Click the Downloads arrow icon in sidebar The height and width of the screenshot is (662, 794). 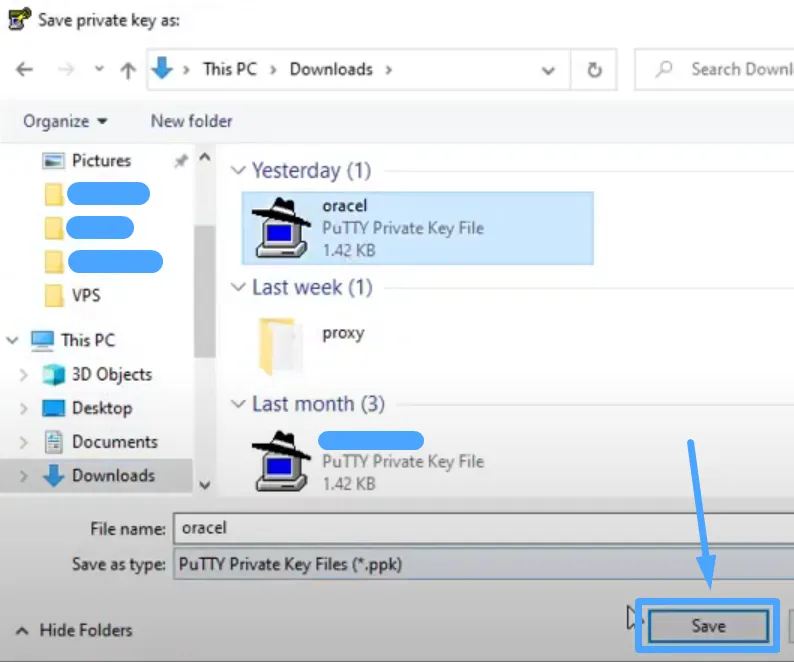point(53,476)
